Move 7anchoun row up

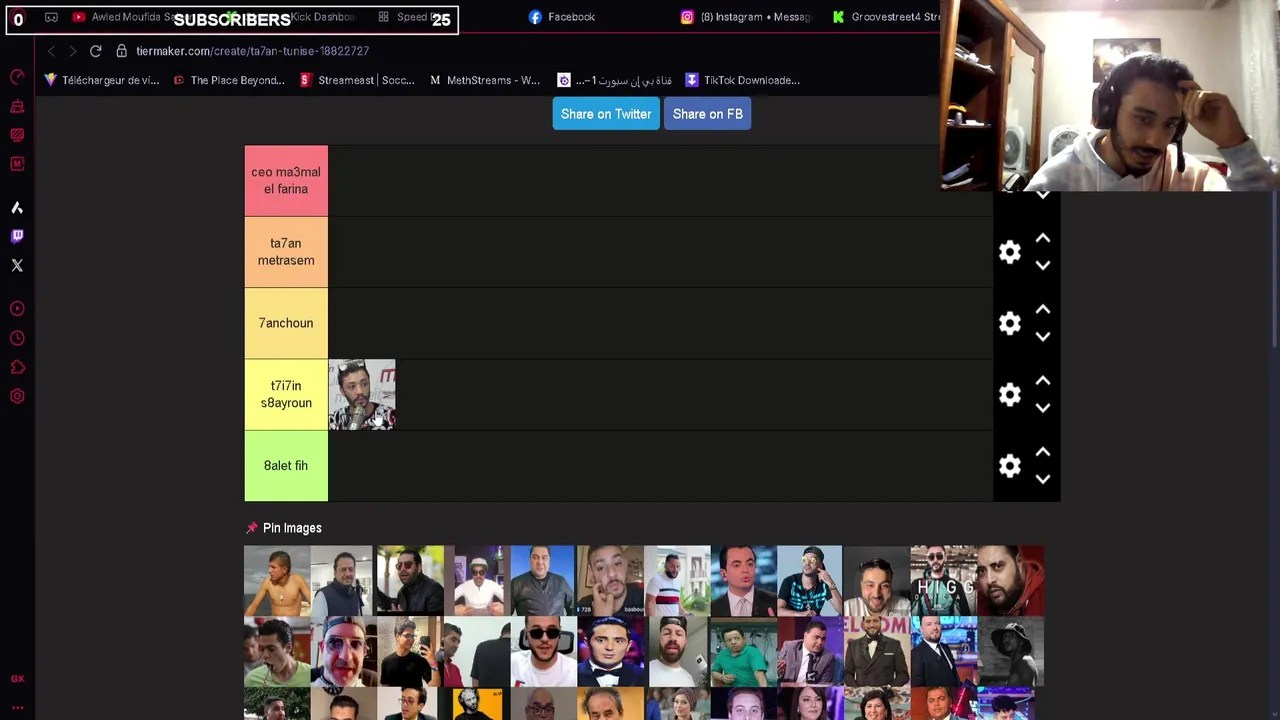(1043, 309)
